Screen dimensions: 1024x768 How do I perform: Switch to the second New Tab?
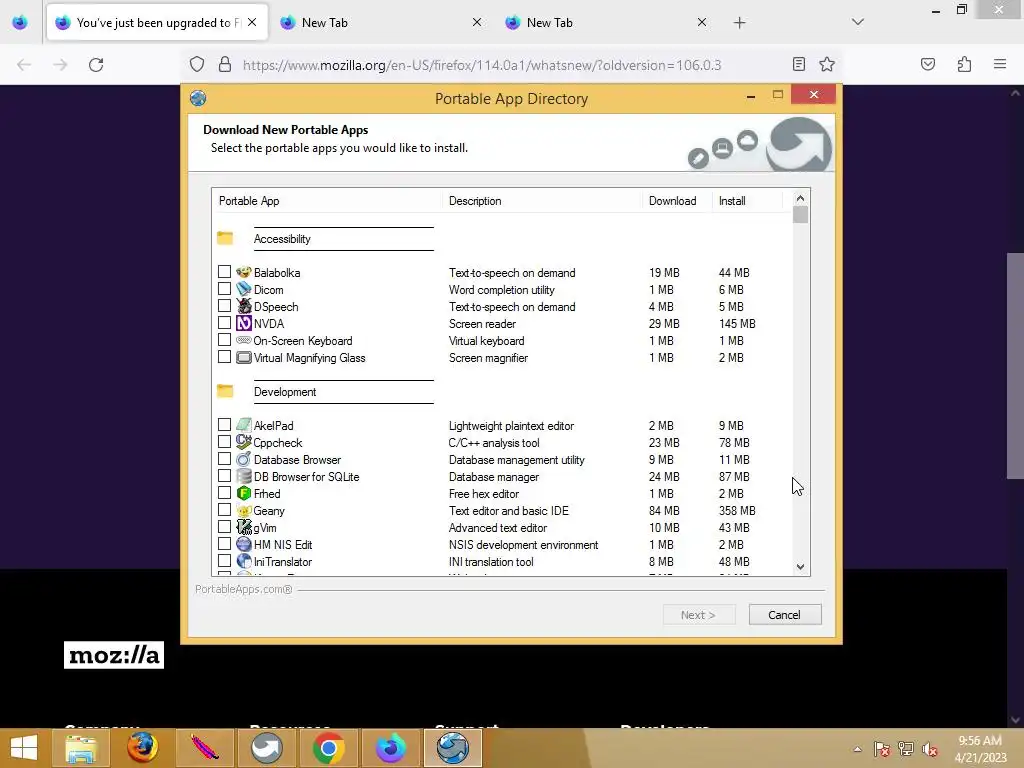382,22
